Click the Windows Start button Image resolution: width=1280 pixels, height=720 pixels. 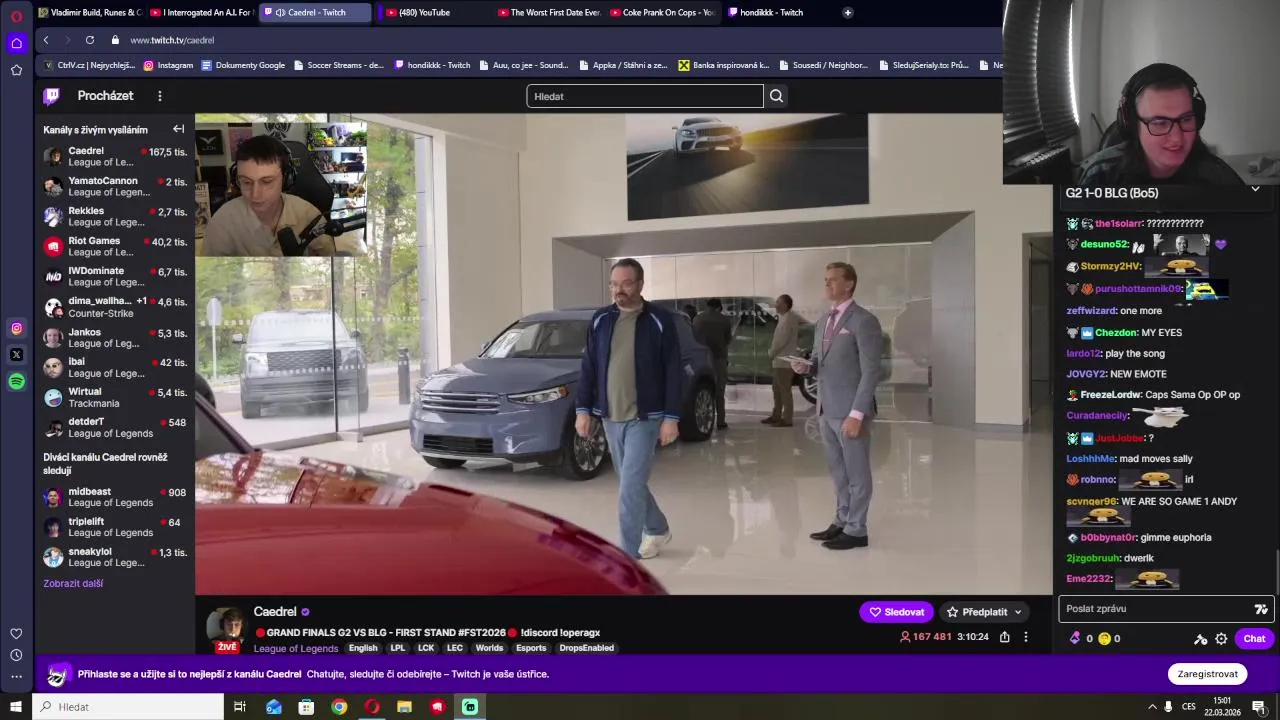pyautogui.click(x=15, y=707)
